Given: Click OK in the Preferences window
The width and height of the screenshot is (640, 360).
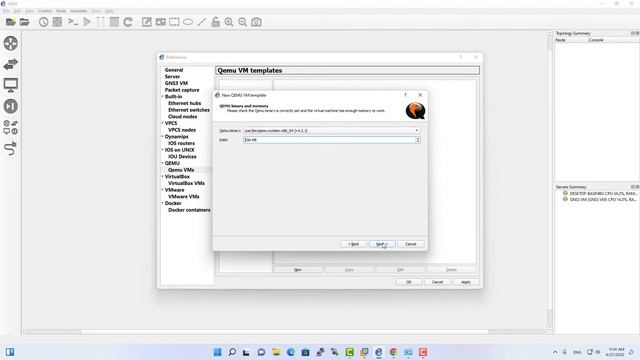Looking at the screenshot, I should [x=409, y=282].
